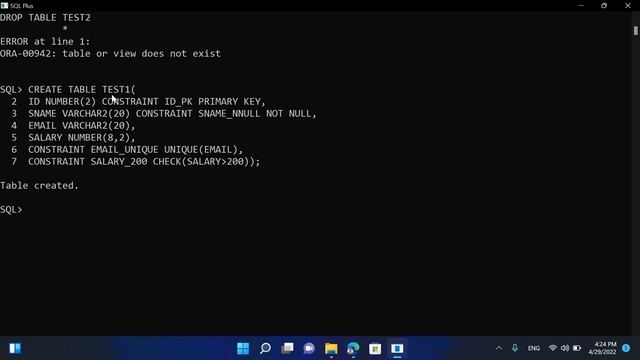Expand hidden system tray icons chevron
The width and height of the screenshot is (640, 360).
[x=499, y=348]
